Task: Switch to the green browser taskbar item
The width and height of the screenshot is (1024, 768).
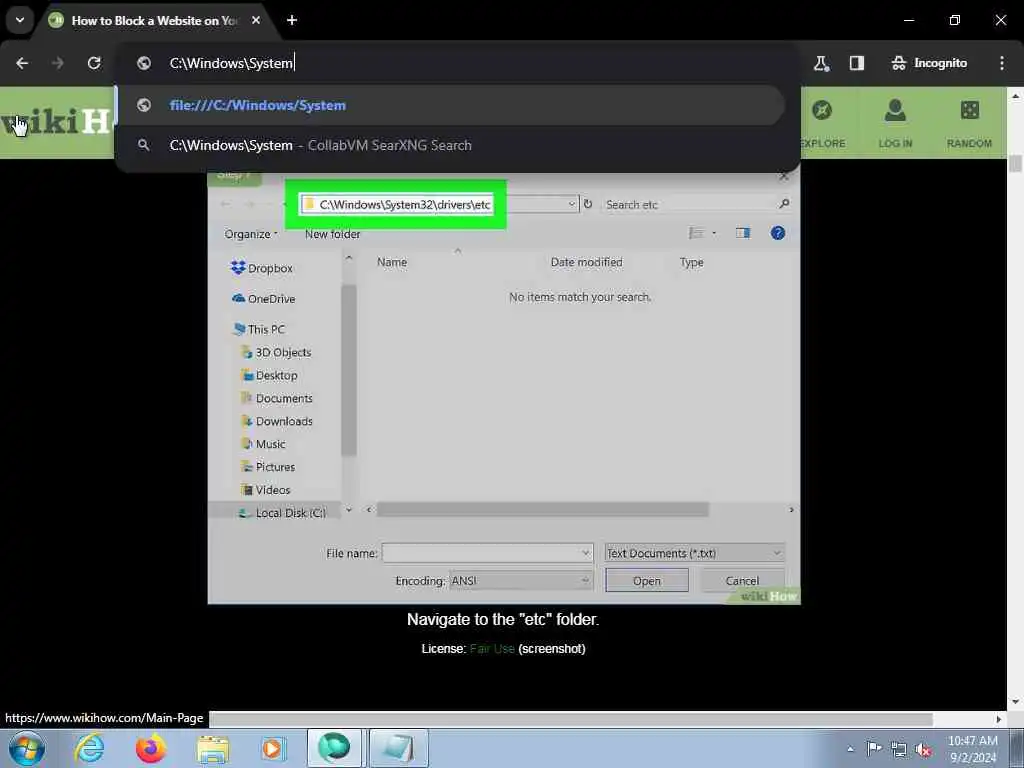Action: 334,748
